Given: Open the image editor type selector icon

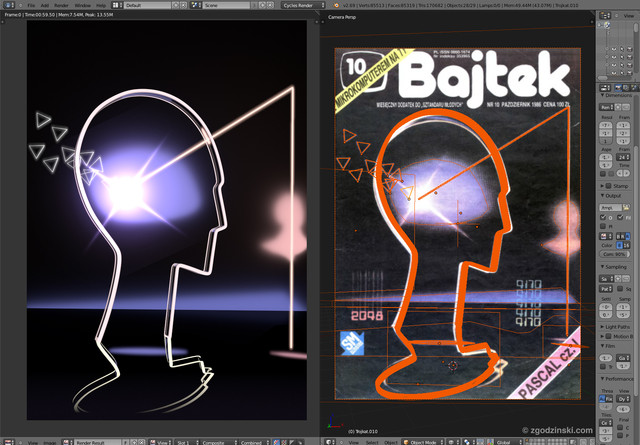Looking at the screenshot, I should tap(9, 442).
